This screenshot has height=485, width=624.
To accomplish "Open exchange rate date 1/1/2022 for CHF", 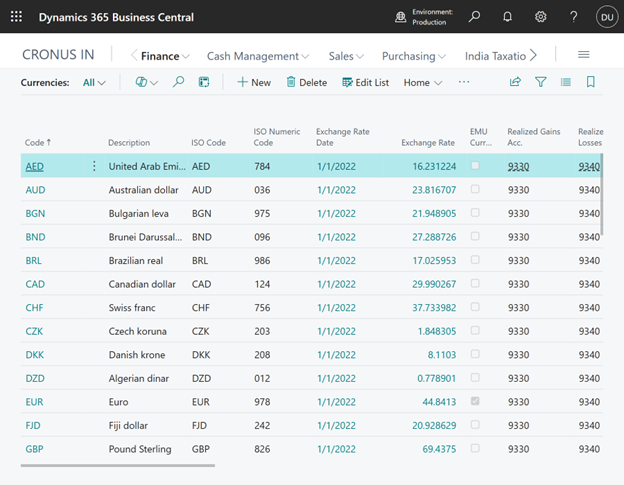I will (x=336, y=308).
